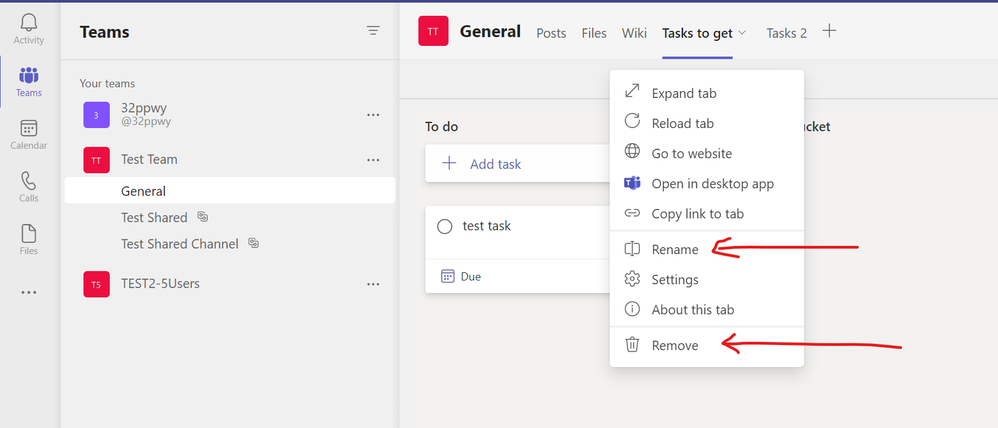This screenshot has height=428, width=998.
Task: Open the Tasks to get tab dropdown arrow
Action: point(742,34)
